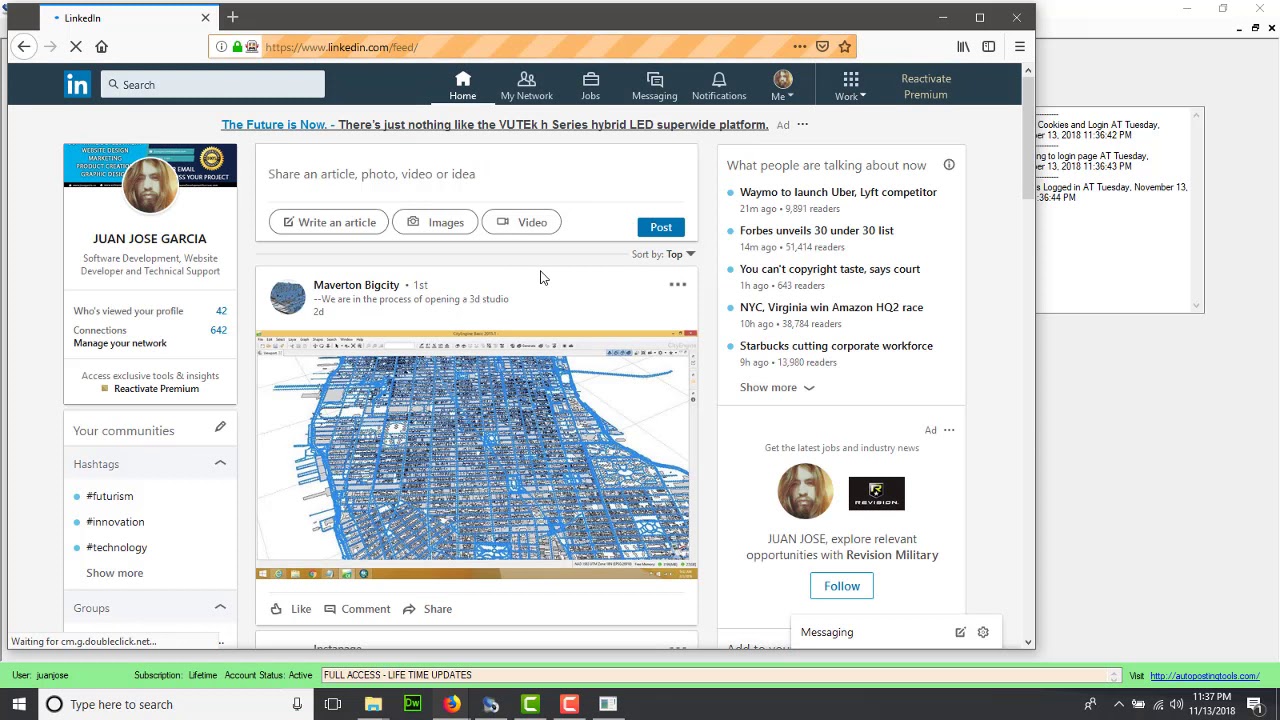Click the LinkedIn search field

[x=212, y=85]
